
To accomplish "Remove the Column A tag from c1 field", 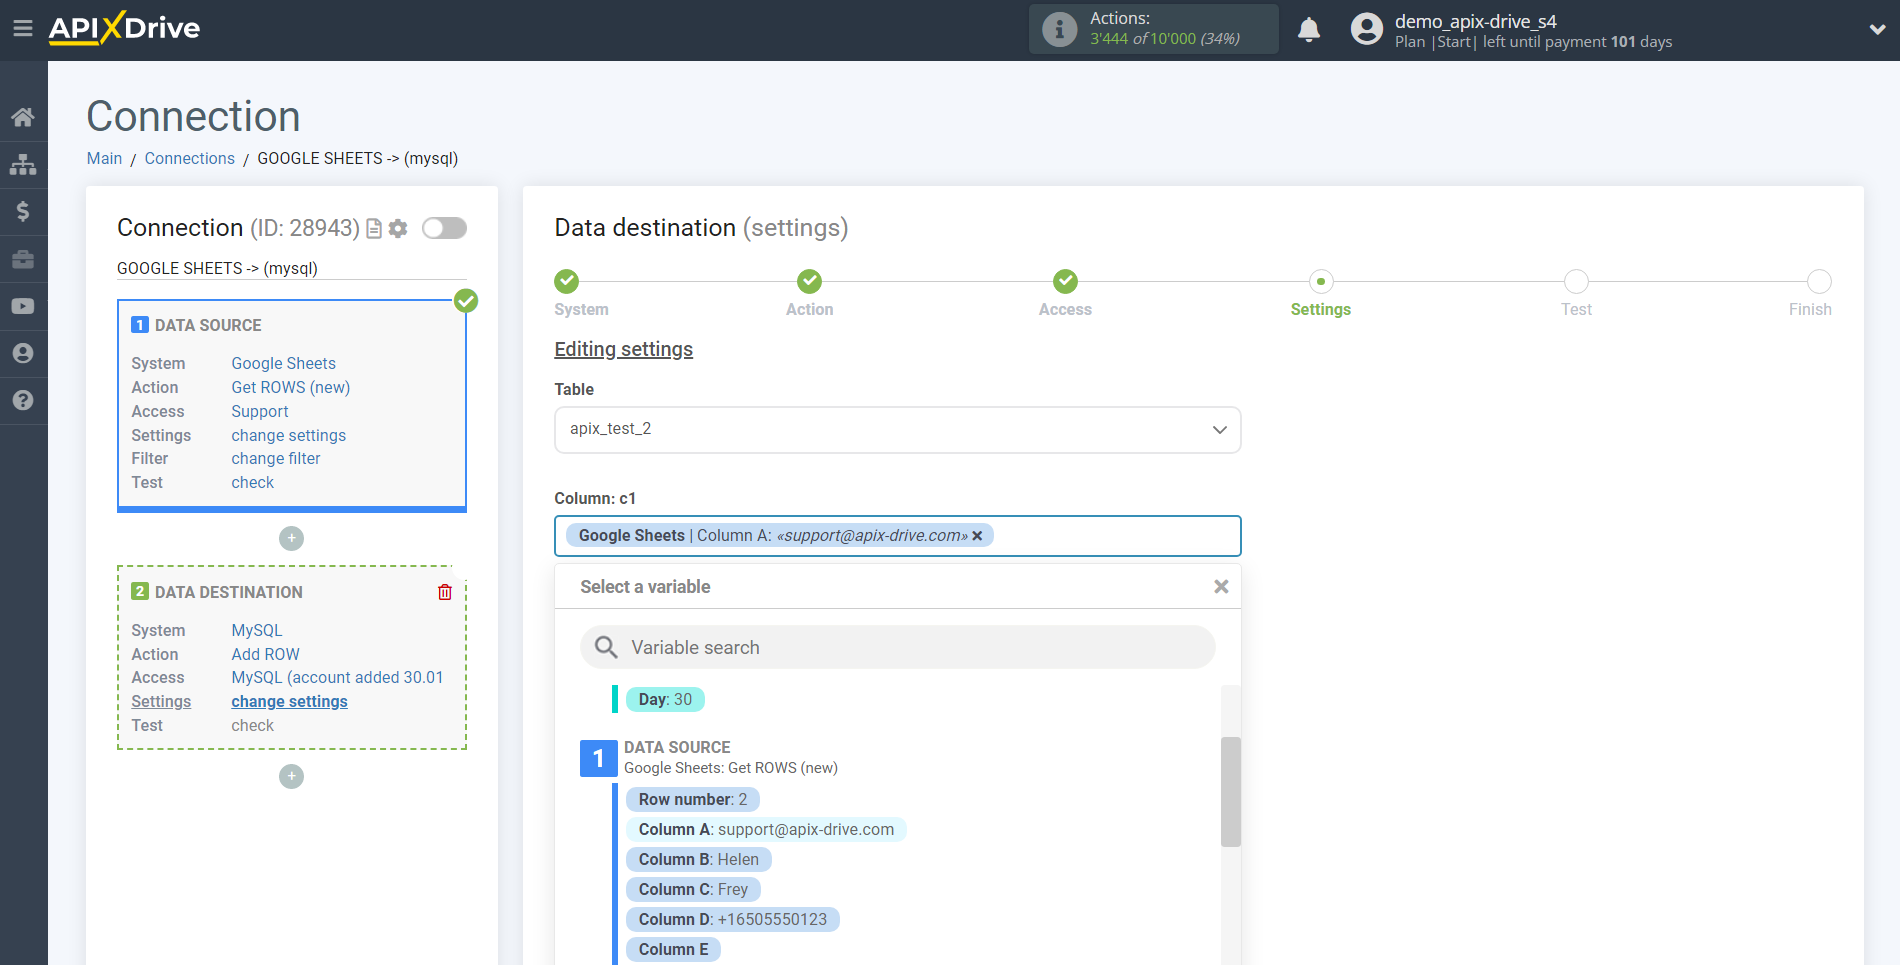I will tap(977, 536).
